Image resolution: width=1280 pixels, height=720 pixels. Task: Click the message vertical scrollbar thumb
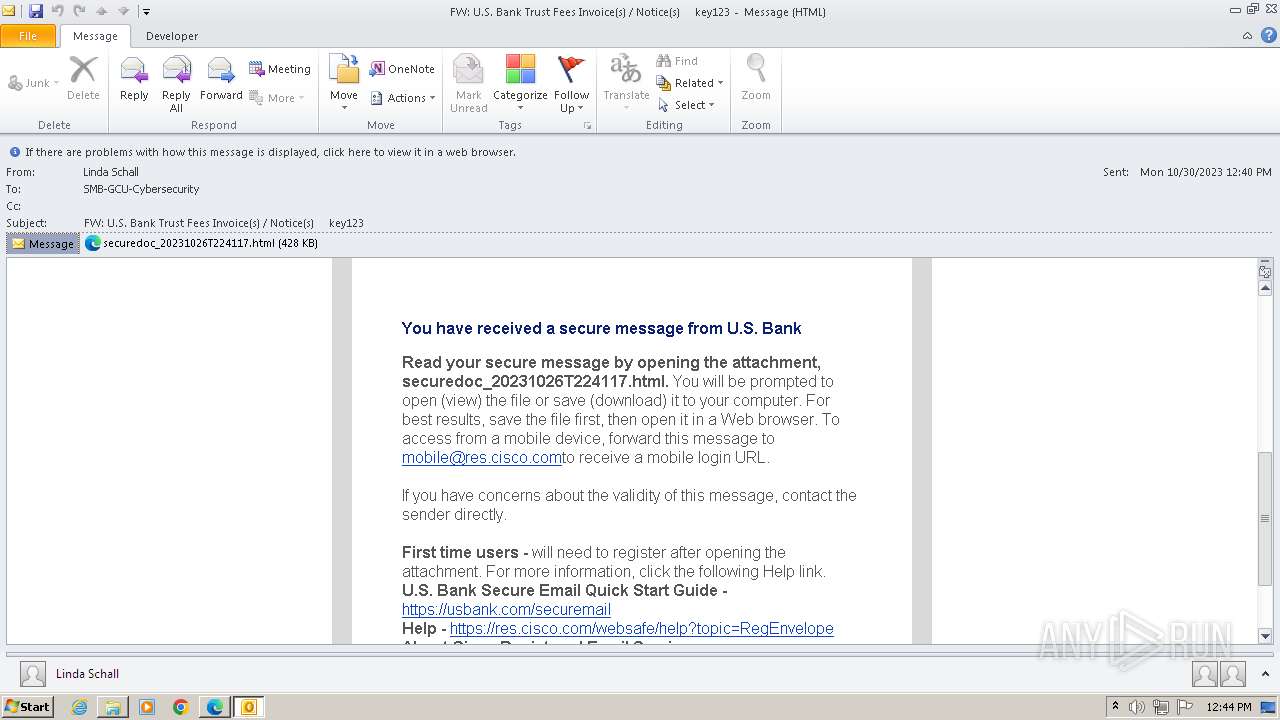1265,518
